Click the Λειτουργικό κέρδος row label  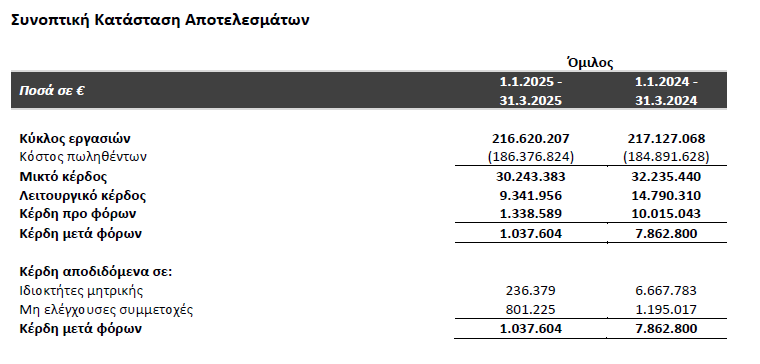pos(82,196)
